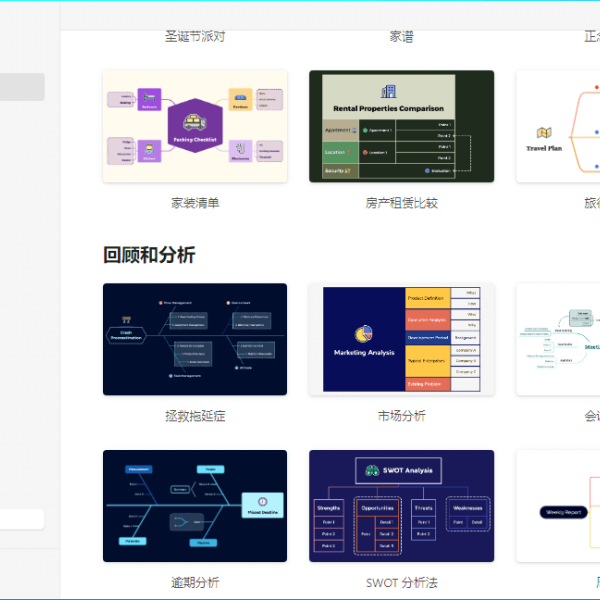This screenshot has width=600, height=600.
Task: Click the 市场分析 template label
Action: 401,416
